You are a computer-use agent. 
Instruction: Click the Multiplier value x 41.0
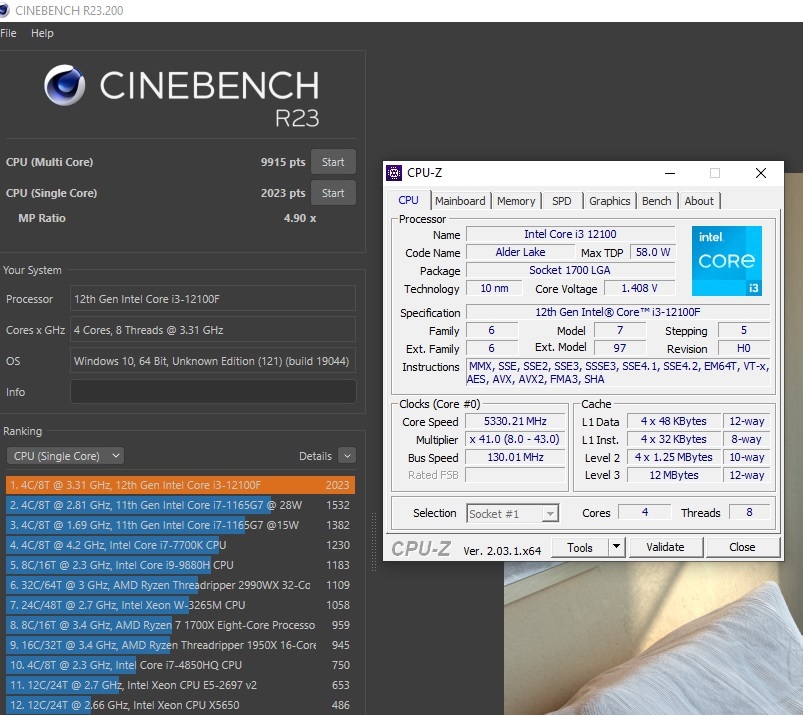pos(515,439)
